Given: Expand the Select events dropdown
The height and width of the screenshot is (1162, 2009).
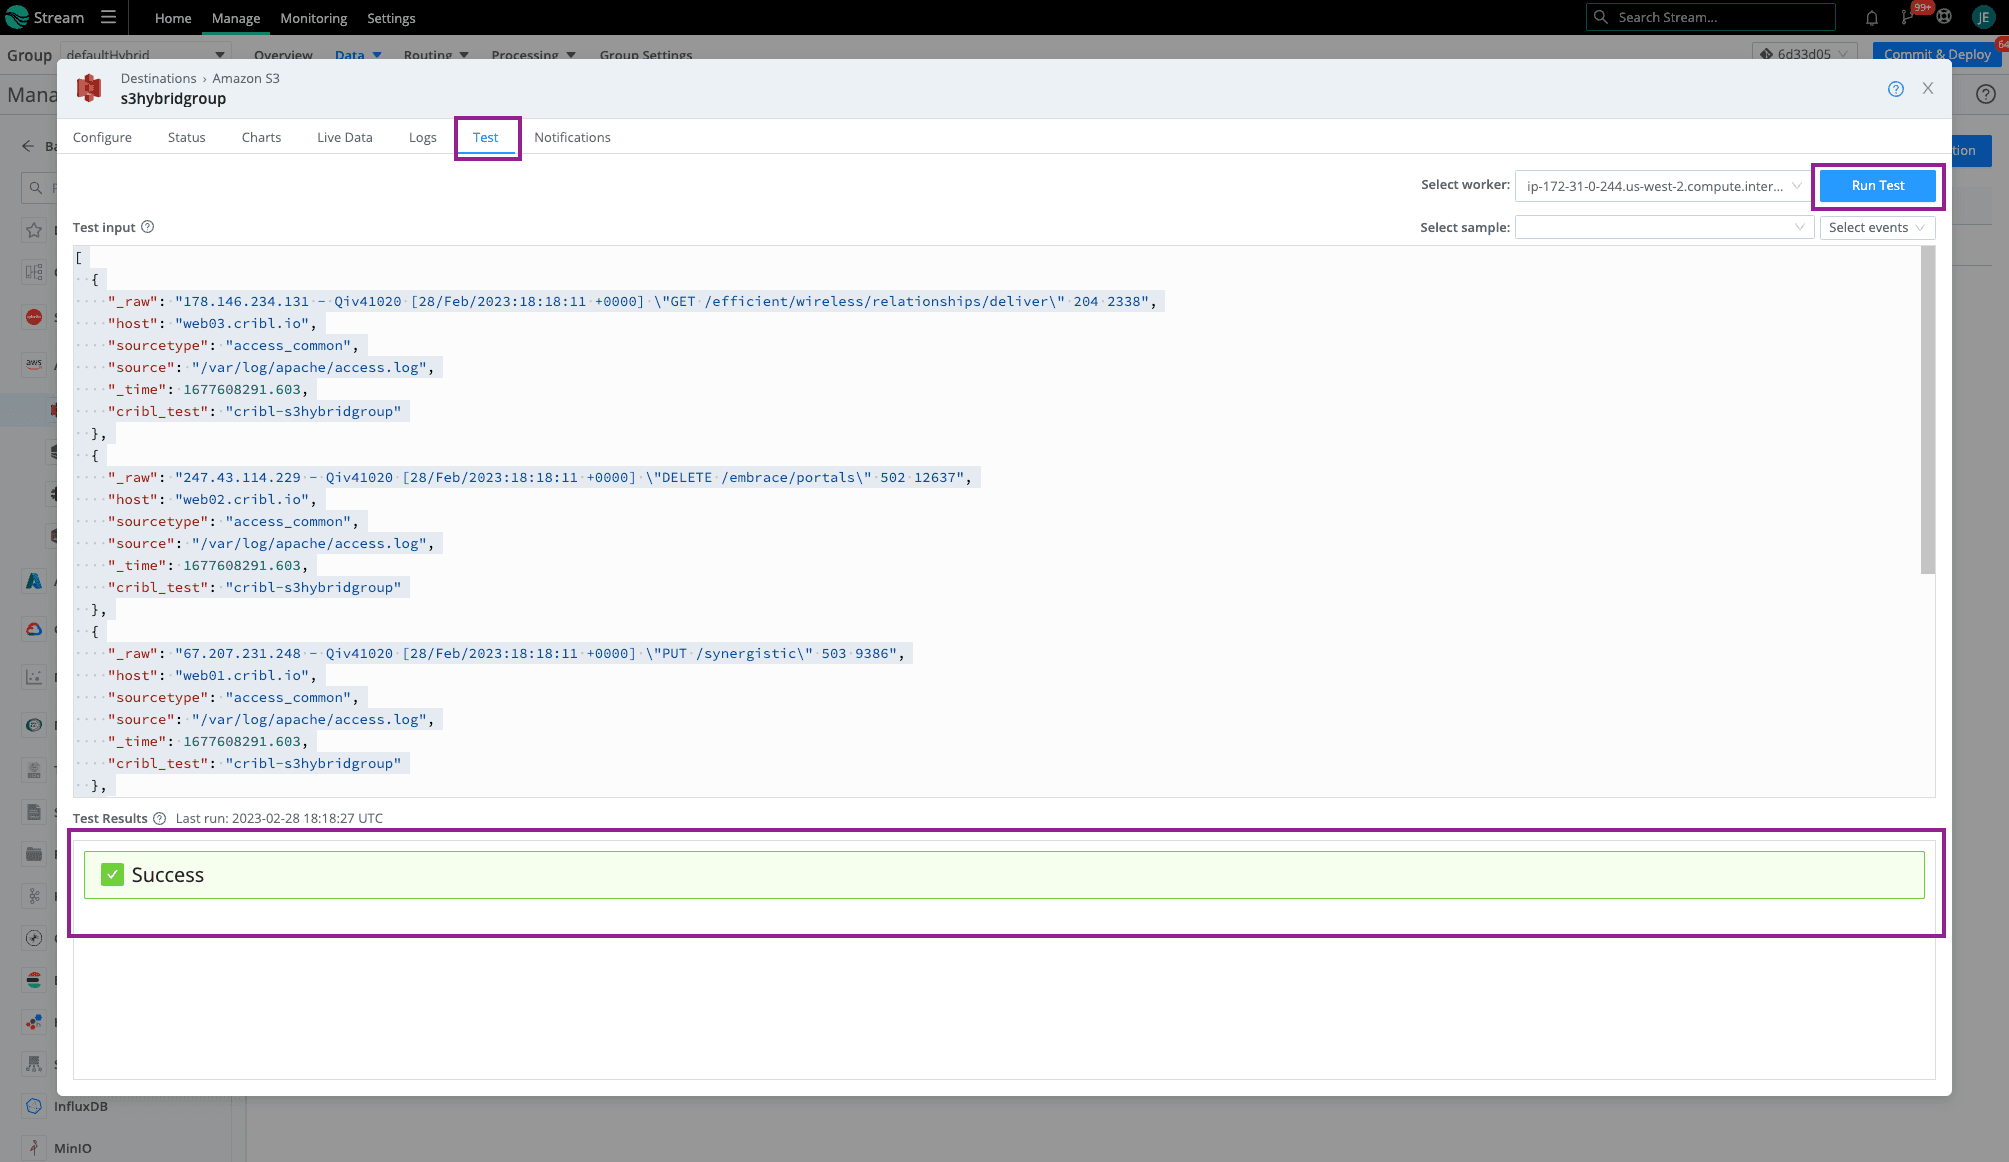Looking at the screenshot, I should pos(1876,228).
